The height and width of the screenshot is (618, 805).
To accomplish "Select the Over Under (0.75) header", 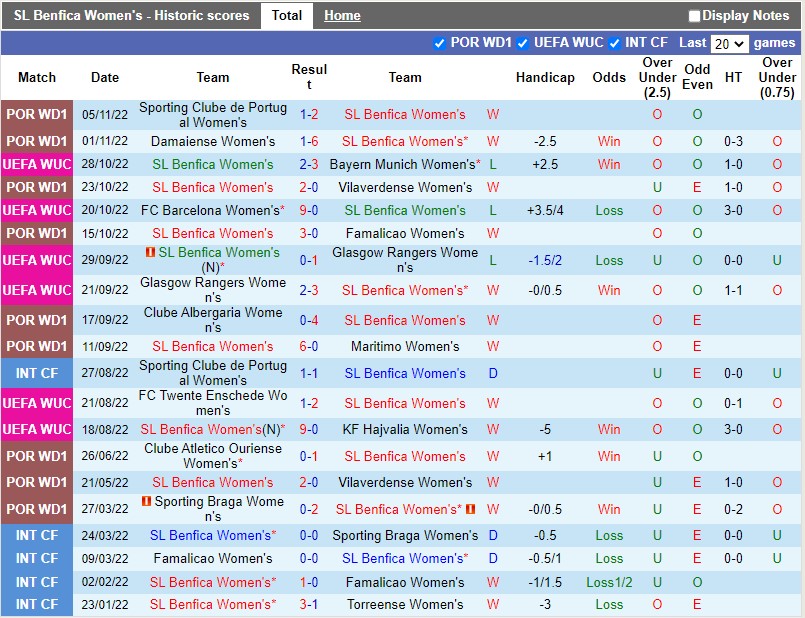I will click(x=777, y=78).
